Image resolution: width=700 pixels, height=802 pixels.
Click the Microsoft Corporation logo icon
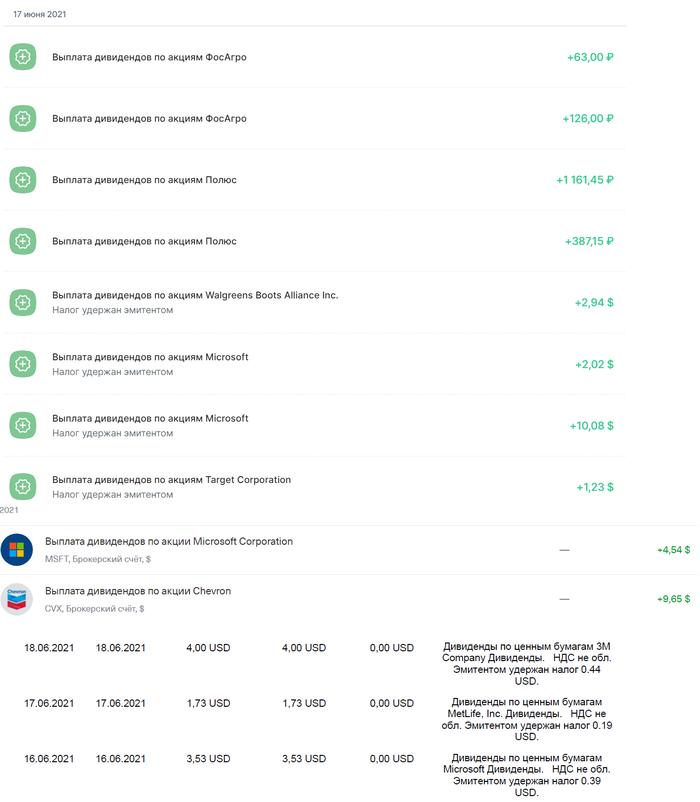[17, 549]
